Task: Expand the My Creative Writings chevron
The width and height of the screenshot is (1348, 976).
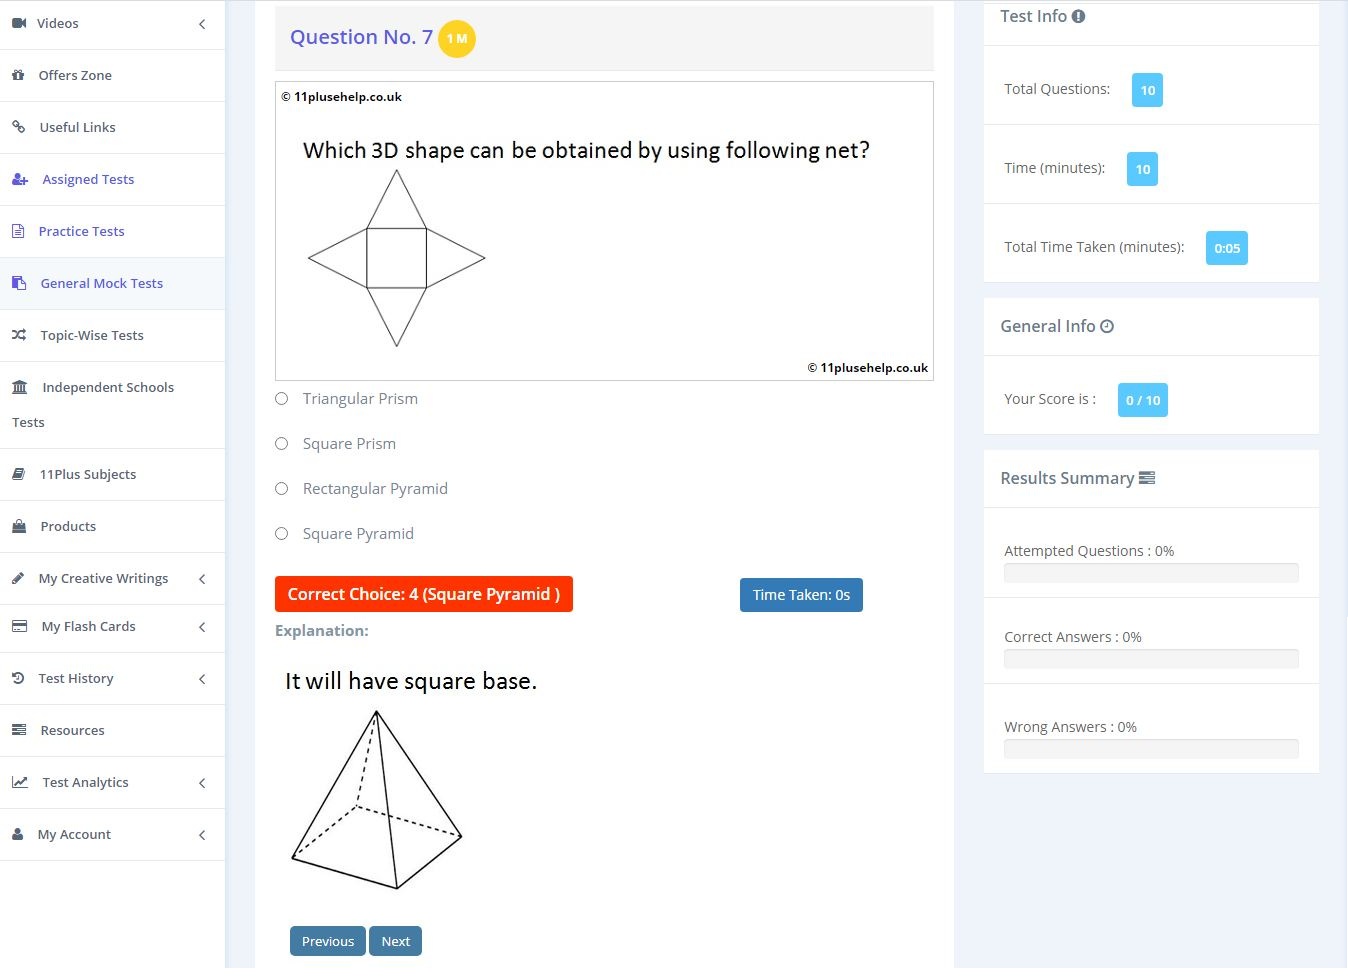Action: pyautogui.click(x=202, y=579)
